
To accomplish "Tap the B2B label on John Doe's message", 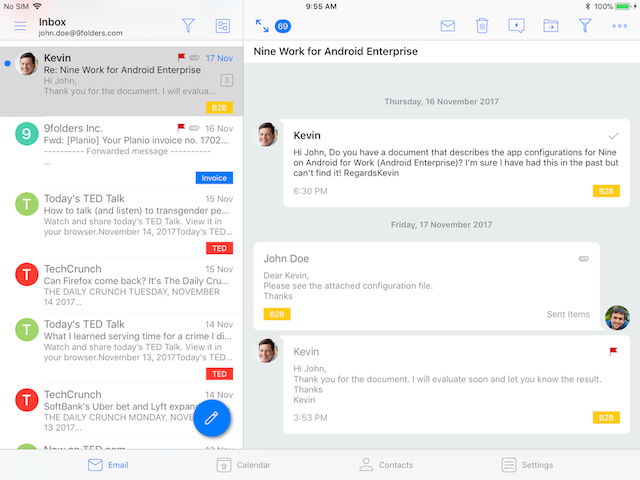I will pyautogui.click(x=277, y=314).
